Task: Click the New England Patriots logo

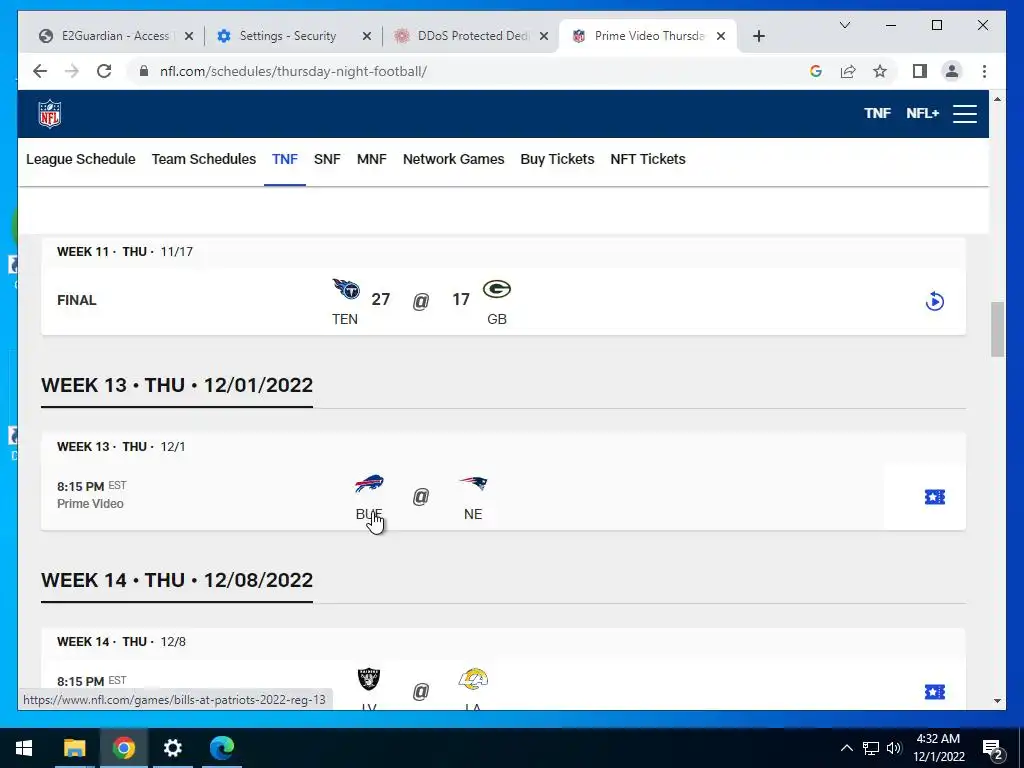Action: click(473, 484)
